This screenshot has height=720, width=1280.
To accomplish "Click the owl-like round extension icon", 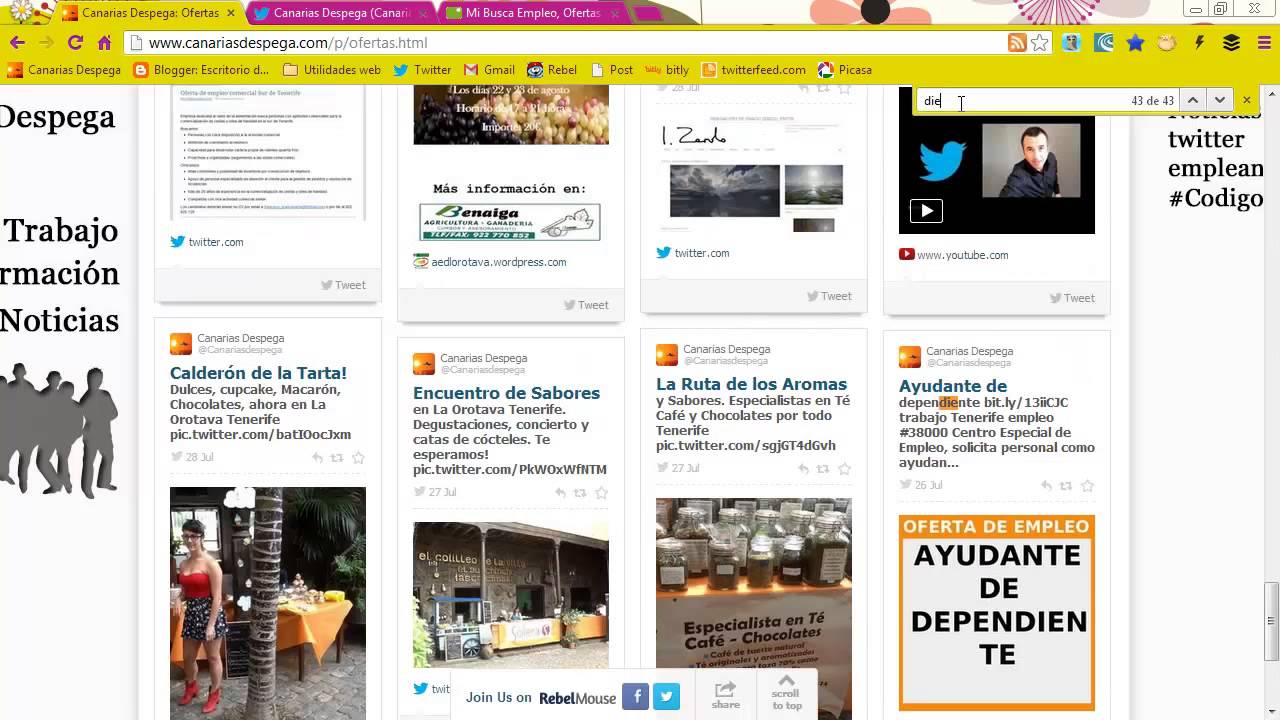I will (x=1167, y=43).
